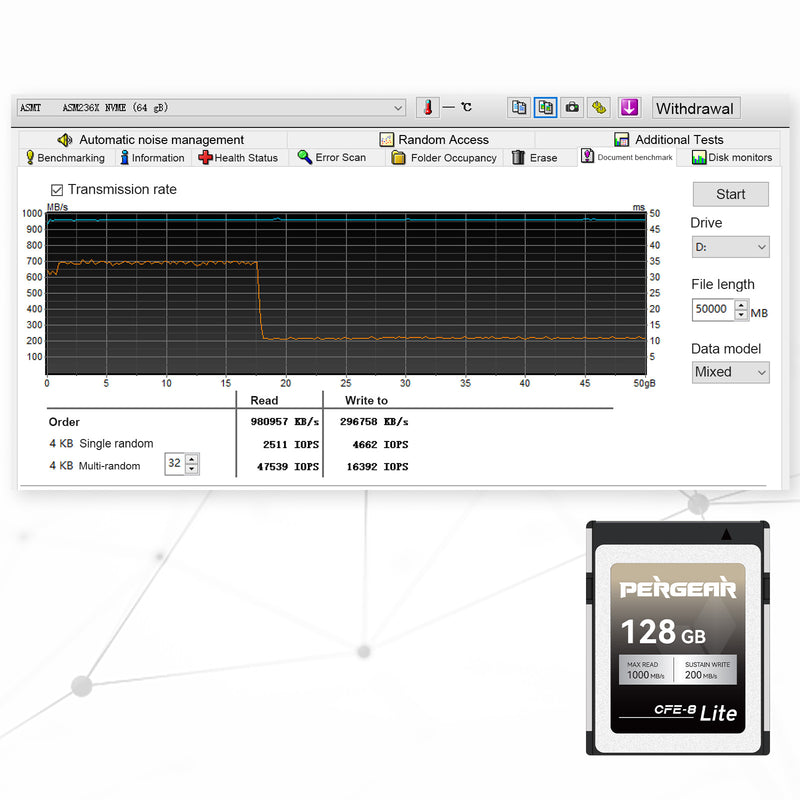Click the File length 50000 input field
Image resolution: width=800 pixels, height=800 pixels.
point(713,309)
